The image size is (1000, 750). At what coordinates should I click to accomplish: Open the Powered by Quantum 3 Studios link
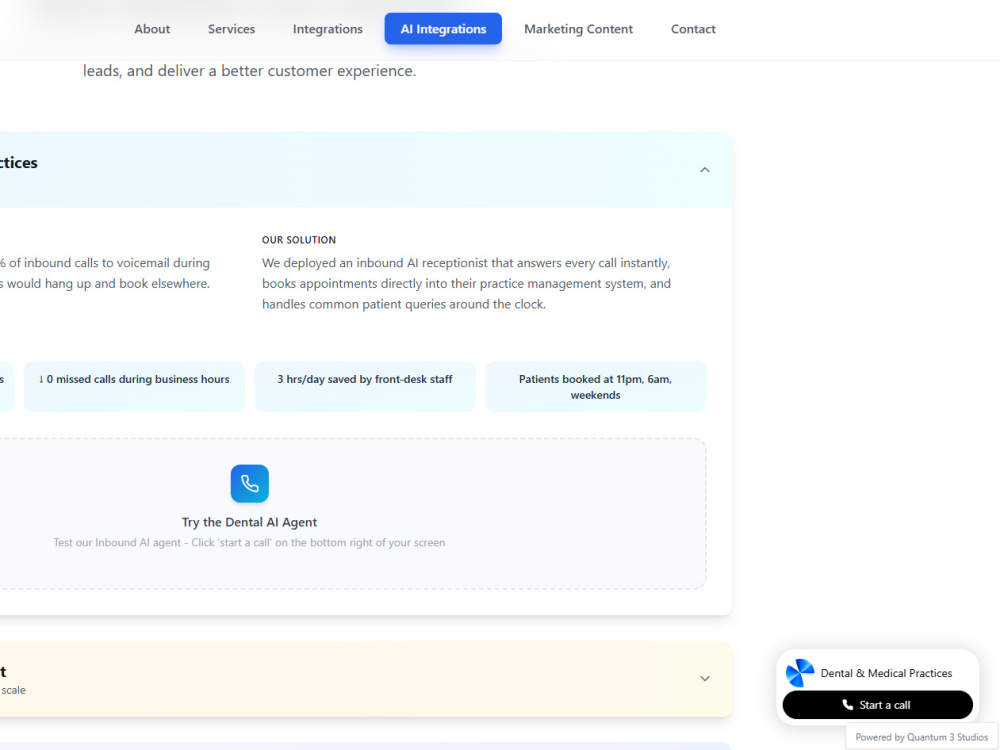[x=922, y=737]
